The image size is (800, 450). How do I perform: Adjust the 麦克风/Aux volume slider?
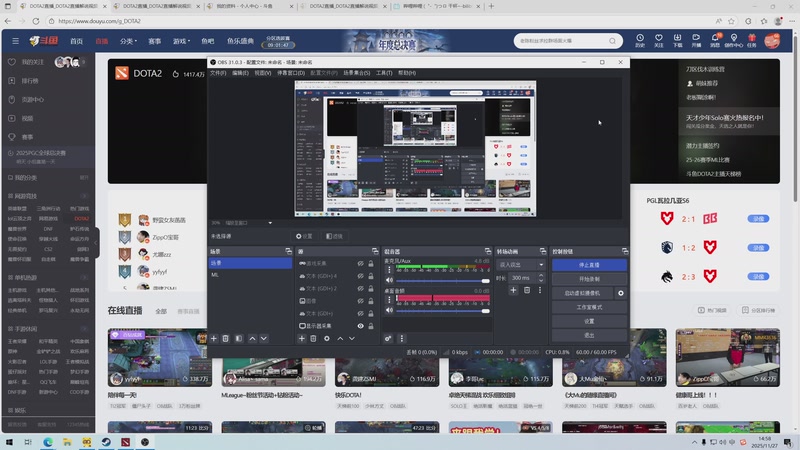[443, 281]
